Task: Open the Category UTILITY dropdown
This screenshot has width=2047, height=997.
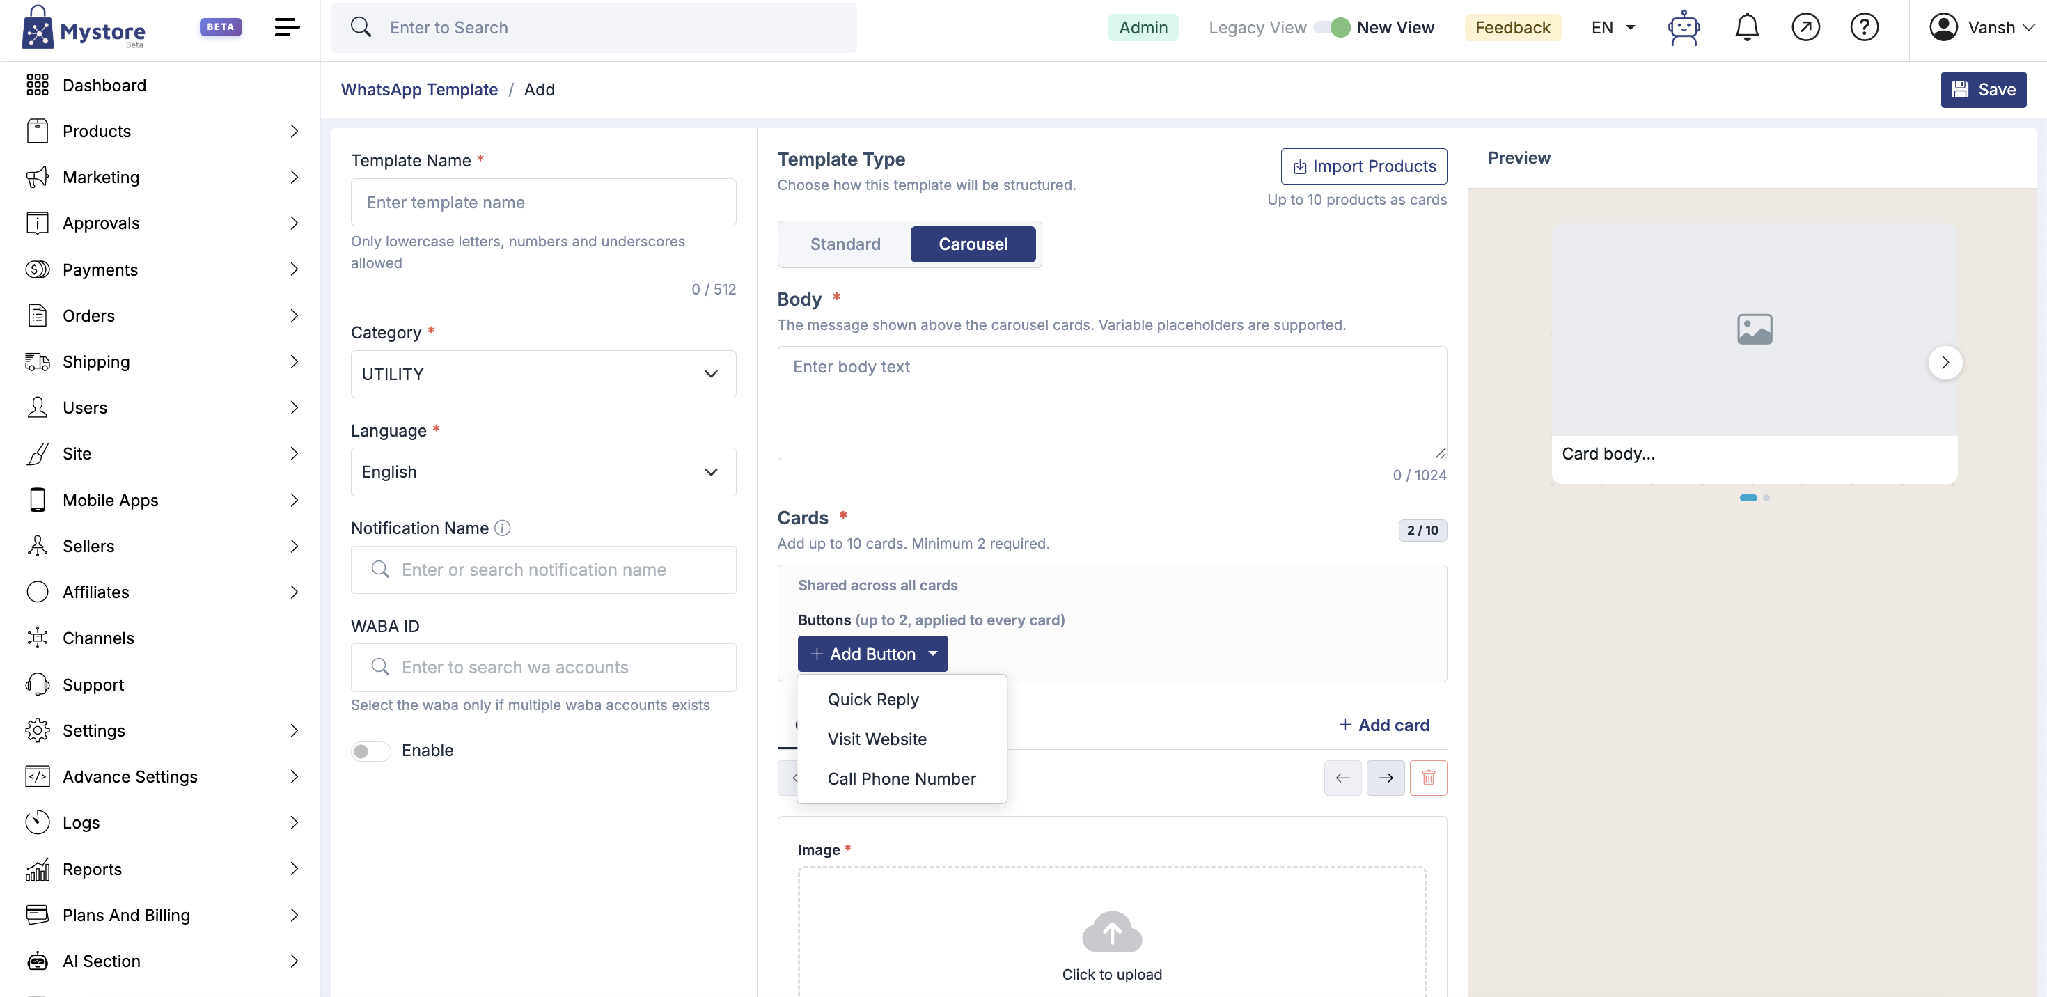Action: coord(543,374)
